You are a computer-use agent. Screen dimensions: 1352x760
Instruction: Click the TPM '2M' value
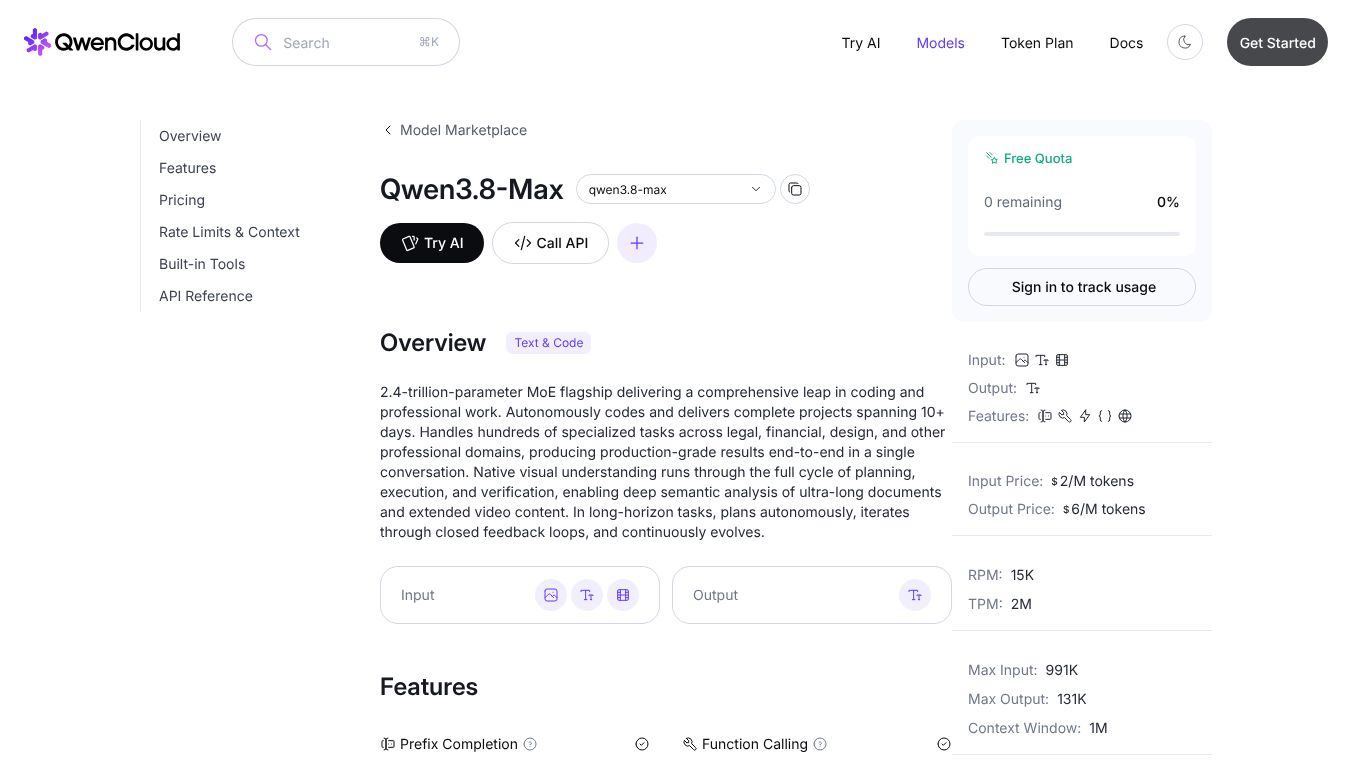(1021, 604)
